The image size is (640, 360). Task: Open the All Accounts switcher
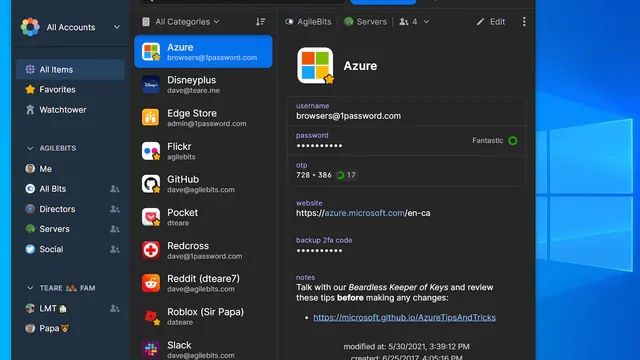click(x=71, y=27)
